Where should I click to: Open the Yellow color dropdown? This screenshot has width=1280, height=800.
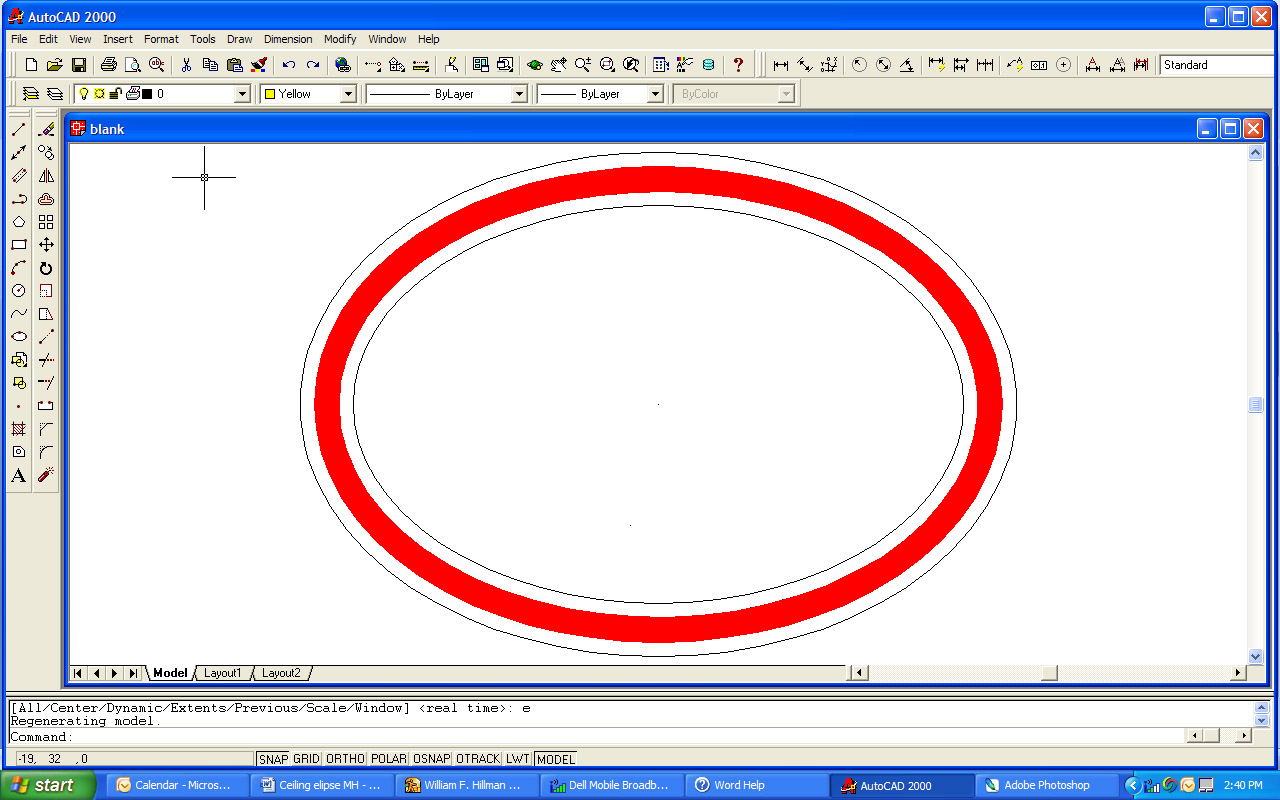click(348, 94)
